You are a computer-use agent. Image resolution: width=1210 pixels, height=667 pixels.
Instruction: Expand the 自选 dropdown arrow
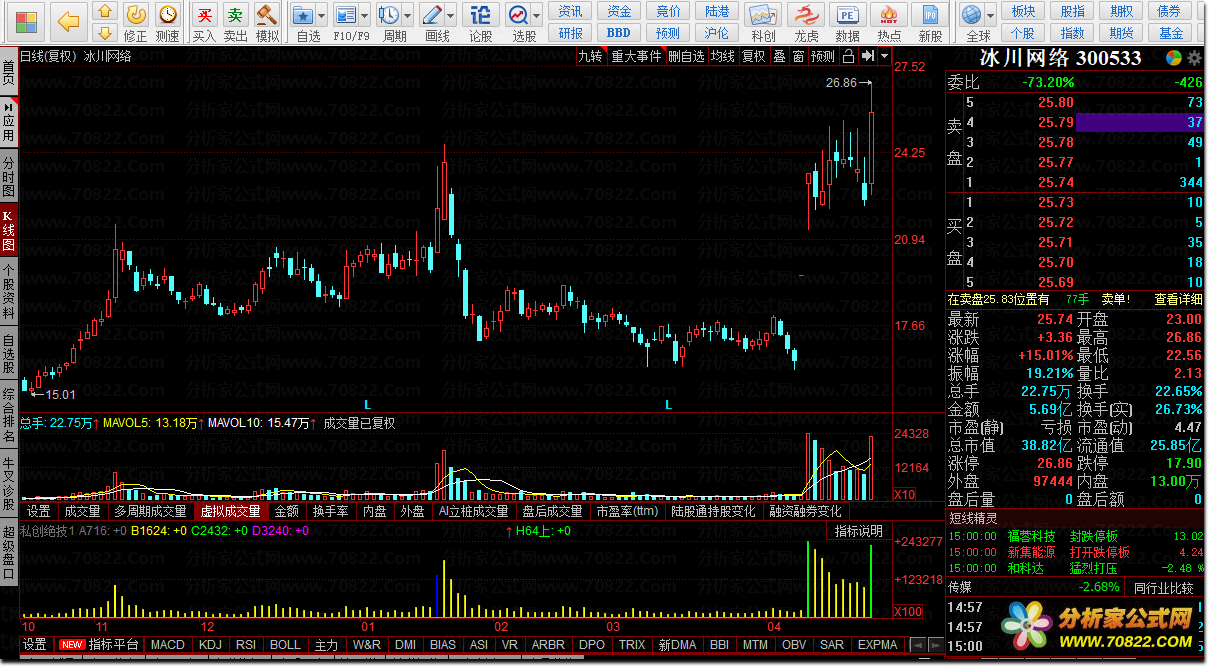321,15
